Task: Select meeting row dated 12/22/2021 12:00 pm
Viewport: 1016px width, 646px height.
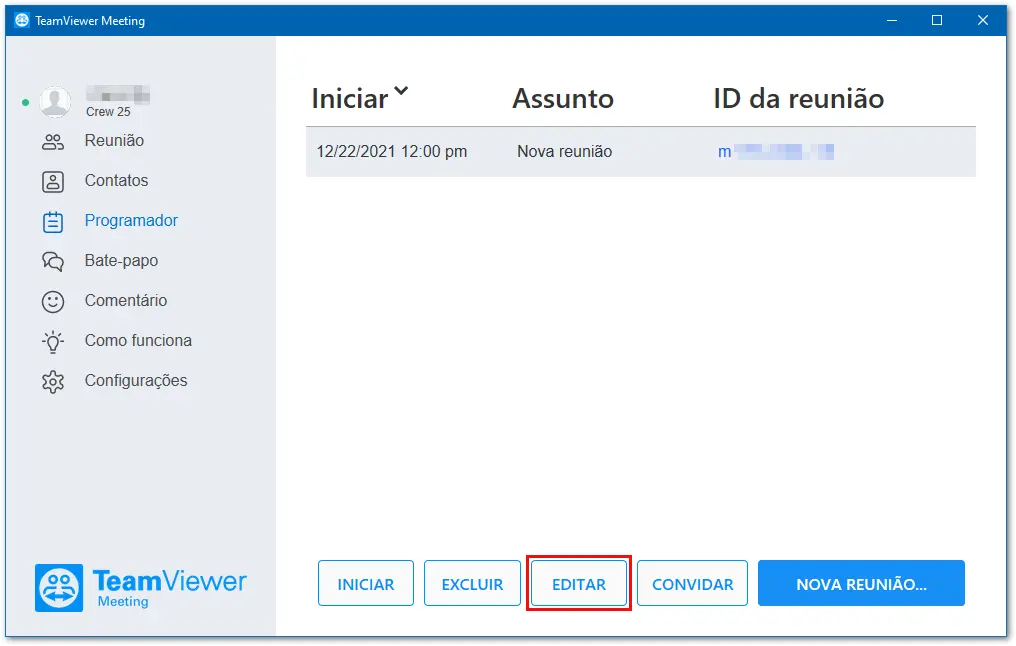Action: pos(641,152)
